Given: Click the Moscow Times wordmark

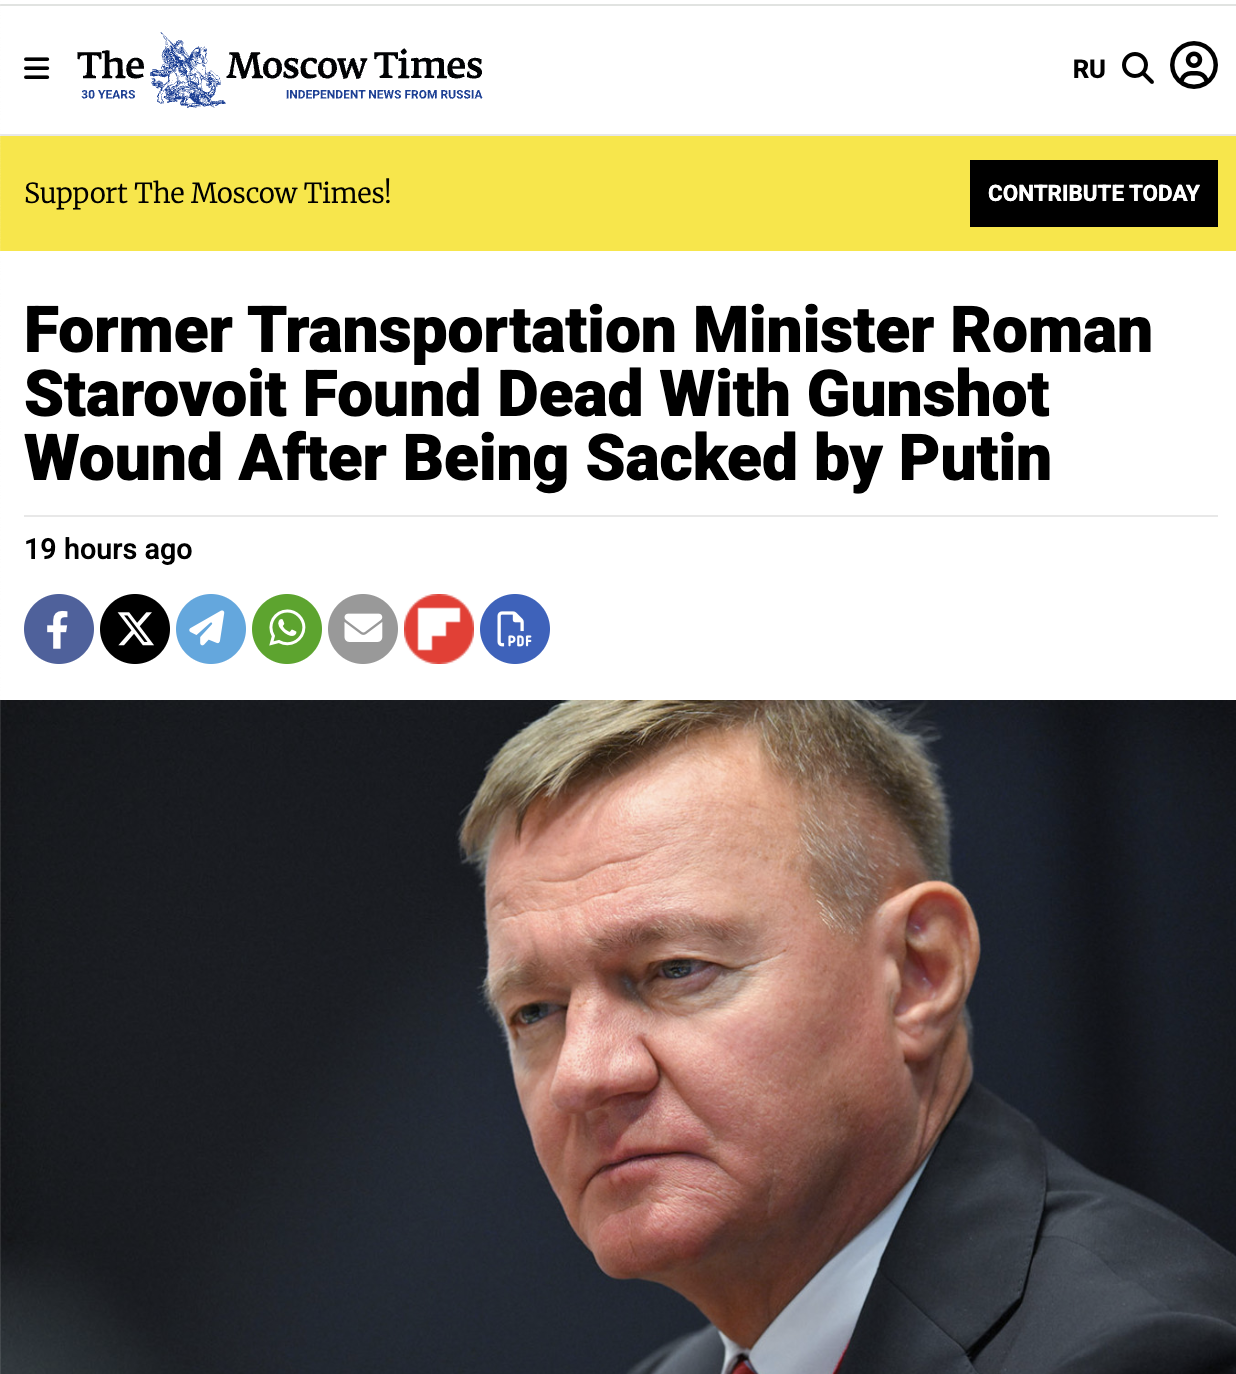Looking at the screenshot, I should (x=354, y=65).
